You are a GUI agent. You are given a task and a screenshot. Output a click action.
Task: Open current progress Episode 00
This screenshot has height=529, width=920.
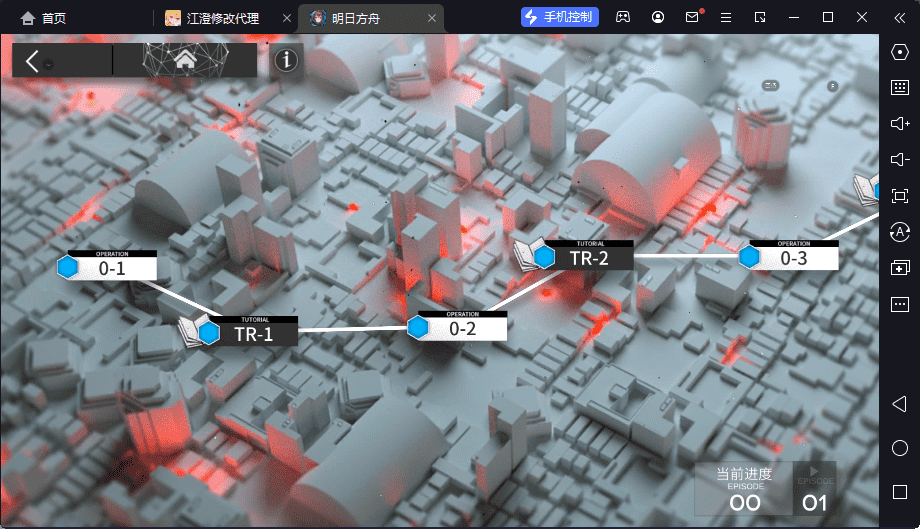744,489
